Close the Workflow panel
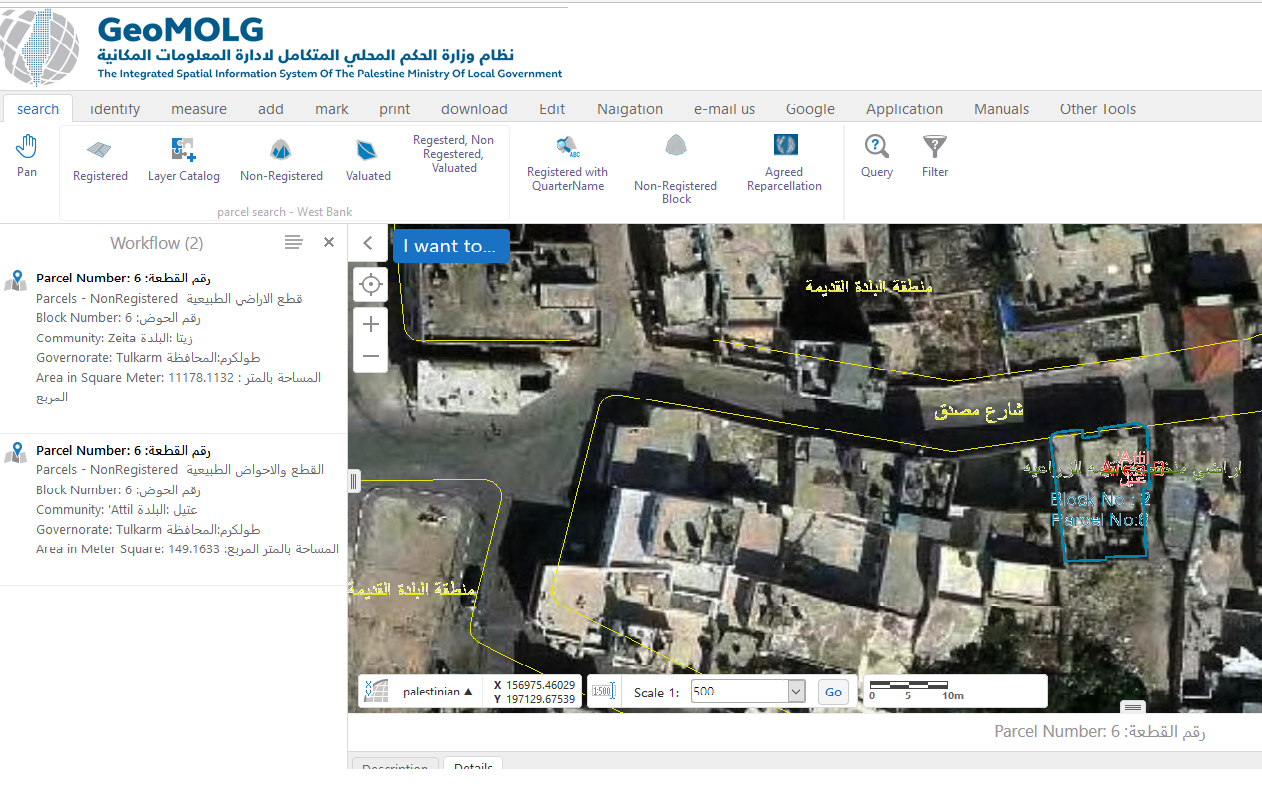1262x795 pixels. (329, 242)
